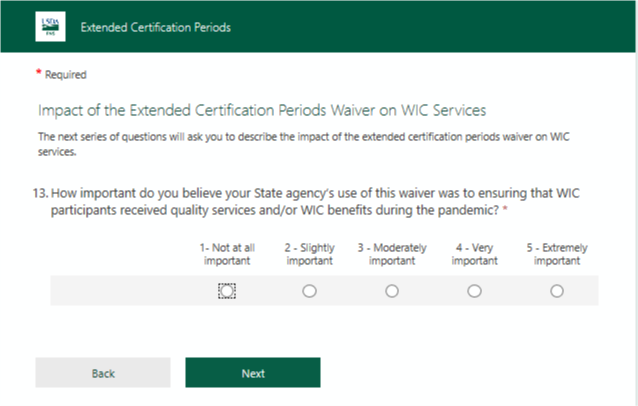Click the Extended Certification Periods header title
This screenshot has width=638, height=406.
tap(155, 27)
